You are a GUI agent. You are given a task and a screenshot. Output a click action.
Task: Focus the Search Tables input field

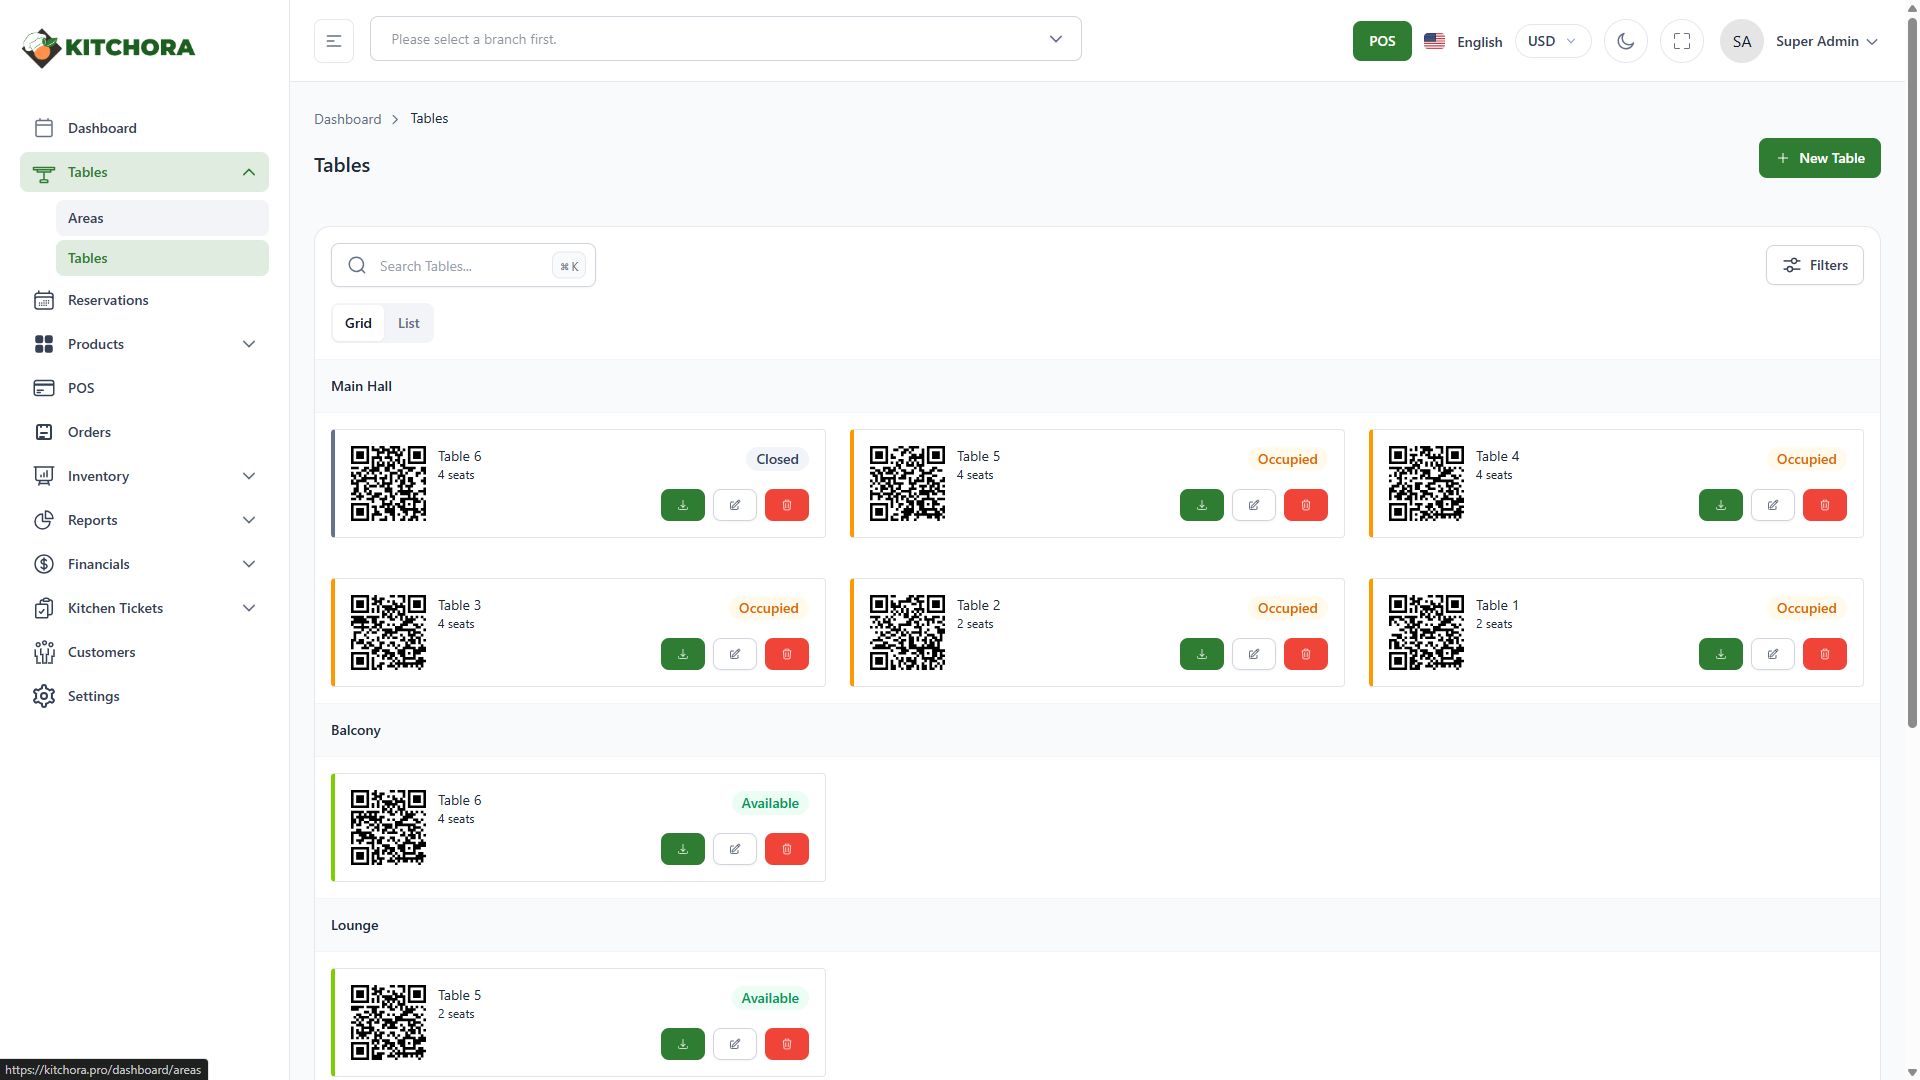tap(460, 266)
